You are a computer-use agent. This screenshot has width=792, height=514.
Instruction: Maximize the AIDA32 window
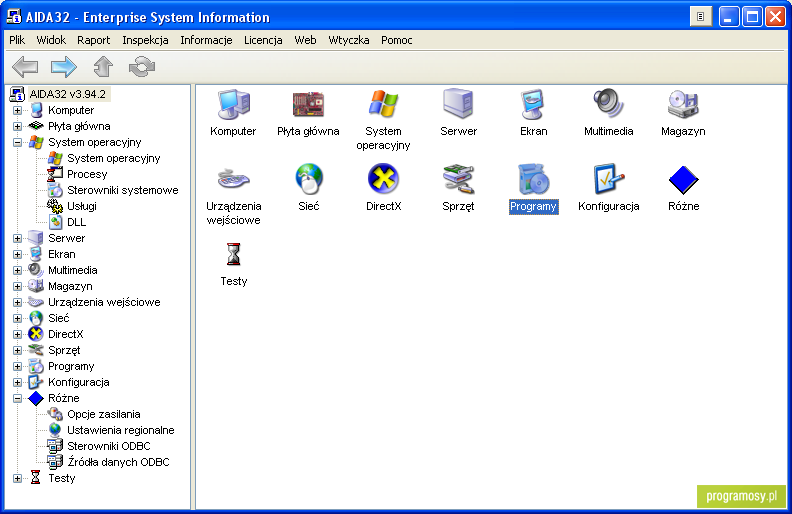pyautogui.click(x=752, y=17)
